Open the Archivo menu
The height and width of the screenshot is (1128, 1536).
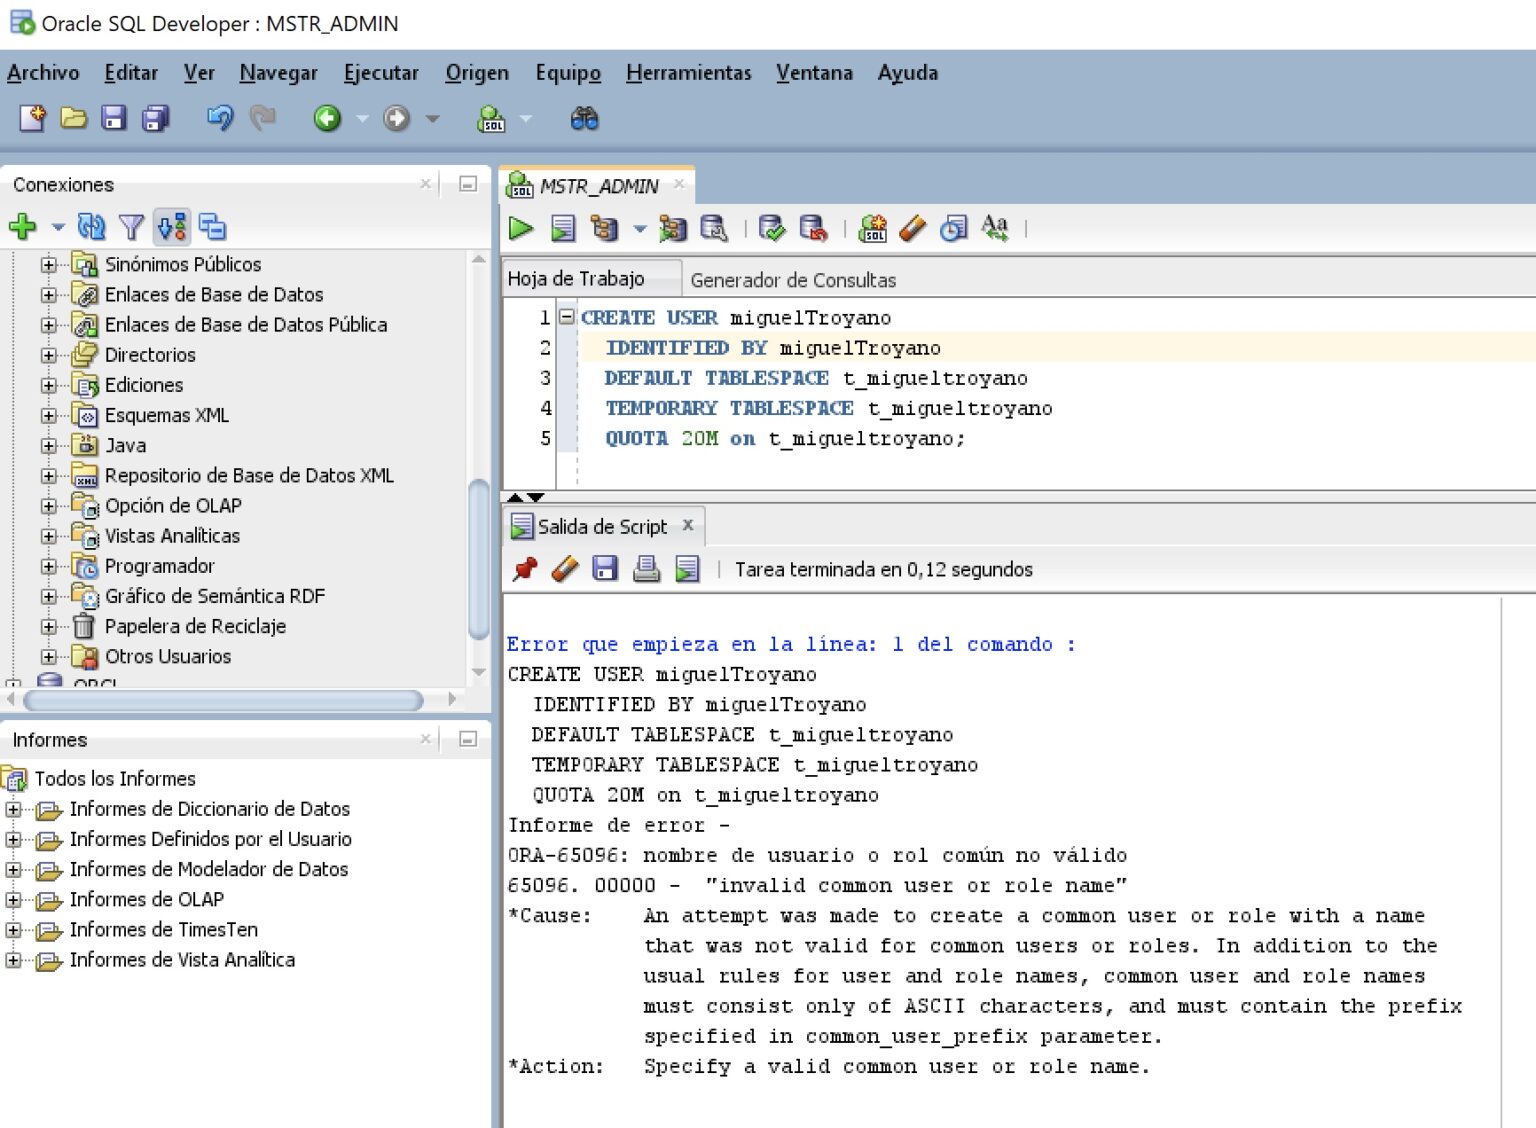click(43, 73)
